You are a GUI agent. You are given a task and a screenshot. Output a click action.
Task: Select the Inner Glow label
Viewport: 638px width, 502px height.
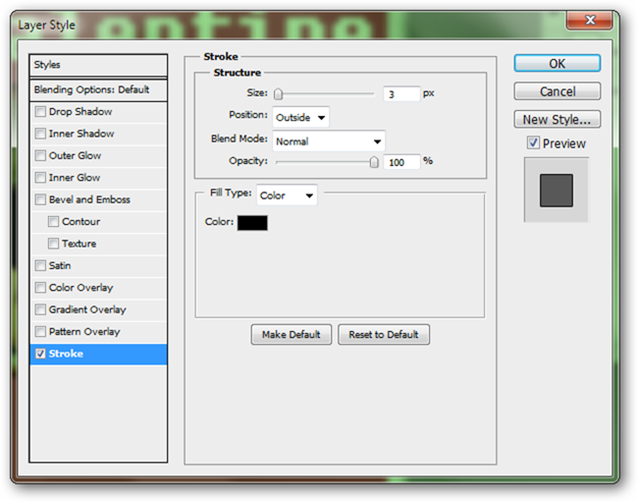(74, 177)
